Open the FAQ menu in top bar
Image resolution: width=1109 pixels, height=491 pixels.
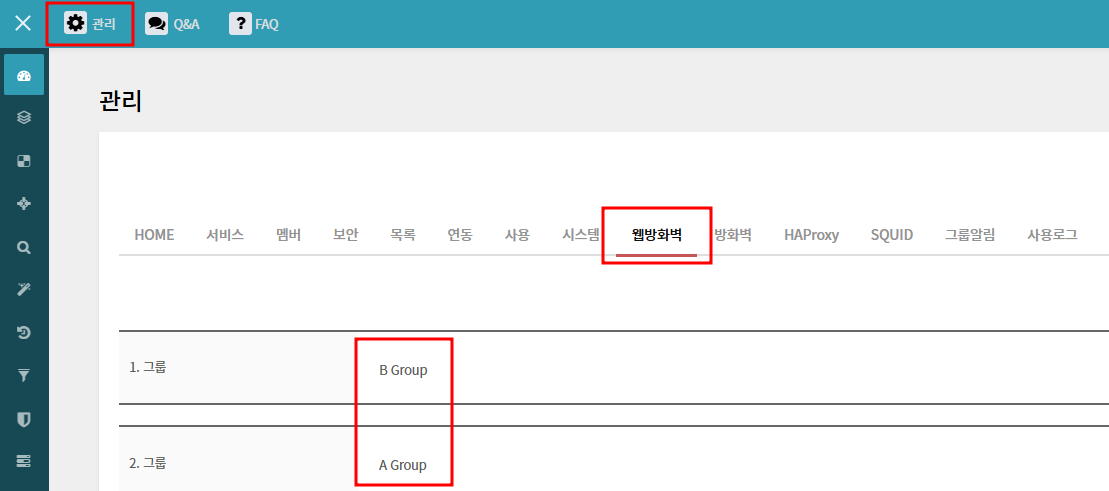[254, 24]
